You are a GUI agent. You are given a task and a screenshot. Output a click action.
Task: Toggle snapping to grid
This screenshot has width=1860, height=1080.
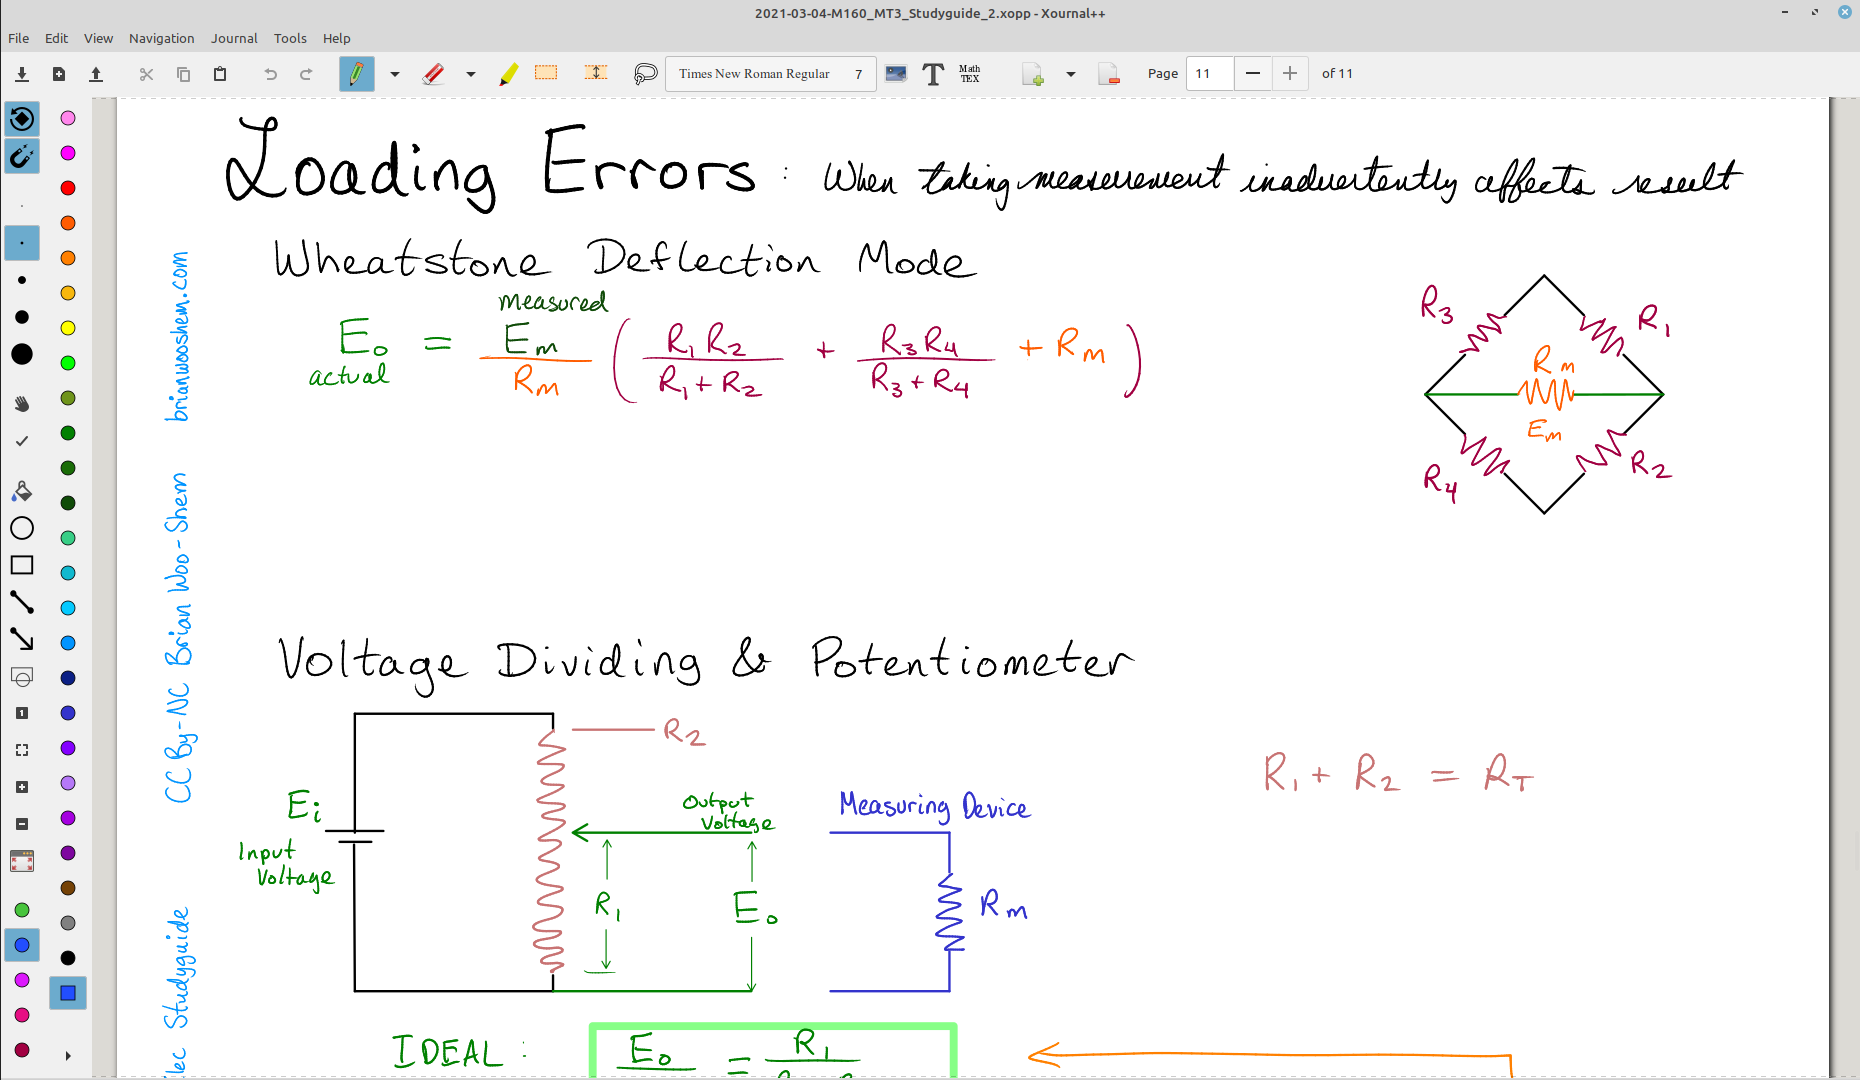coord(22,157)
